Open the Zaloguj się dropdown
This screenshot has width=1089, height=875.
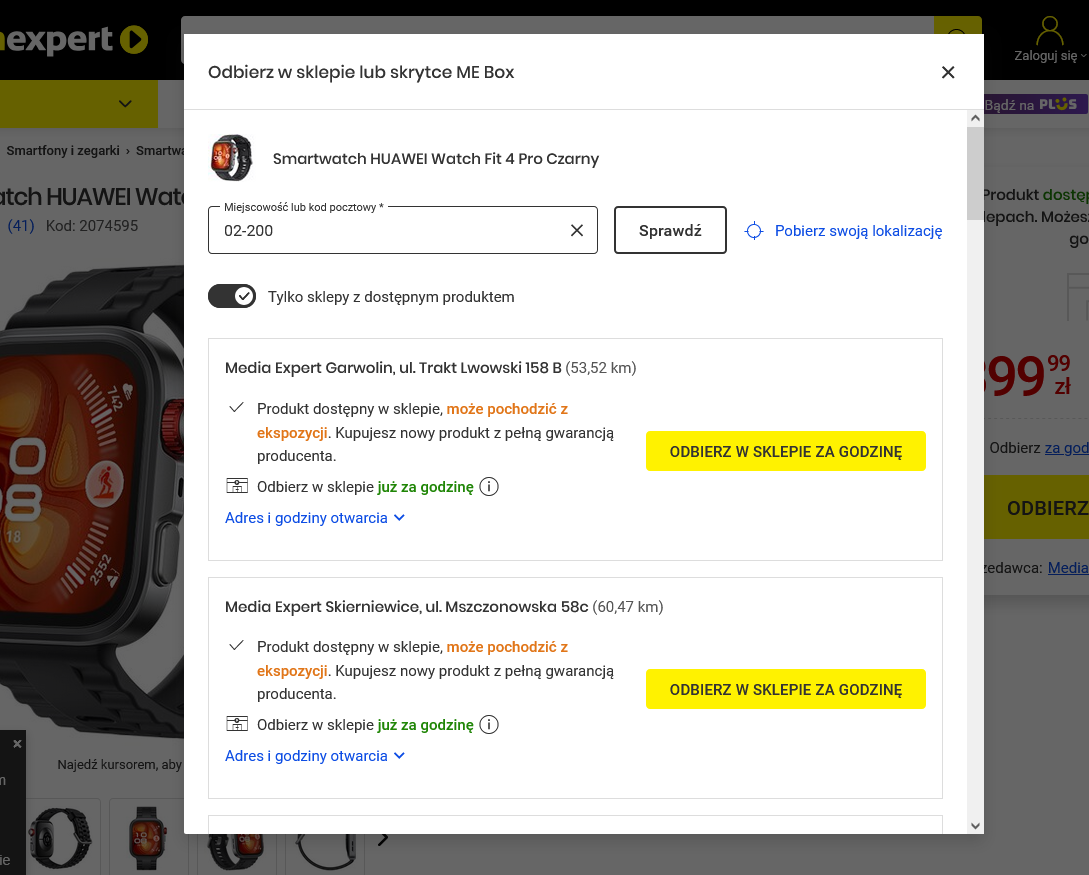click(1050, 56)
